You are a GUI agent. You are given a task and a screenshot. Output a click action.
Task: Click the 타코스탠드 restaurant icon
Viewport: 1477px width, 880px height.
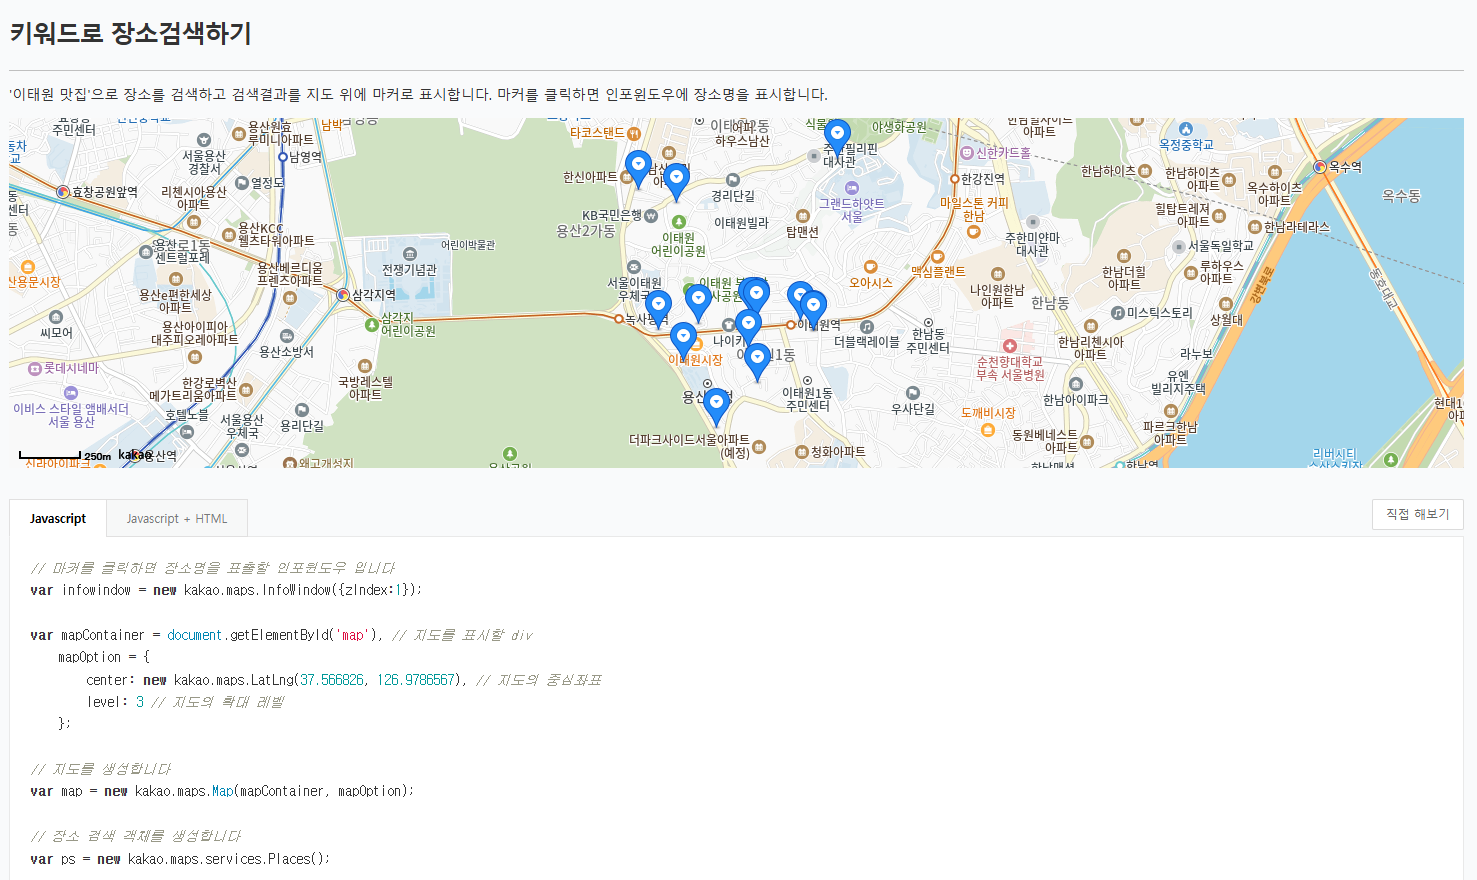(x=634, y=132)
